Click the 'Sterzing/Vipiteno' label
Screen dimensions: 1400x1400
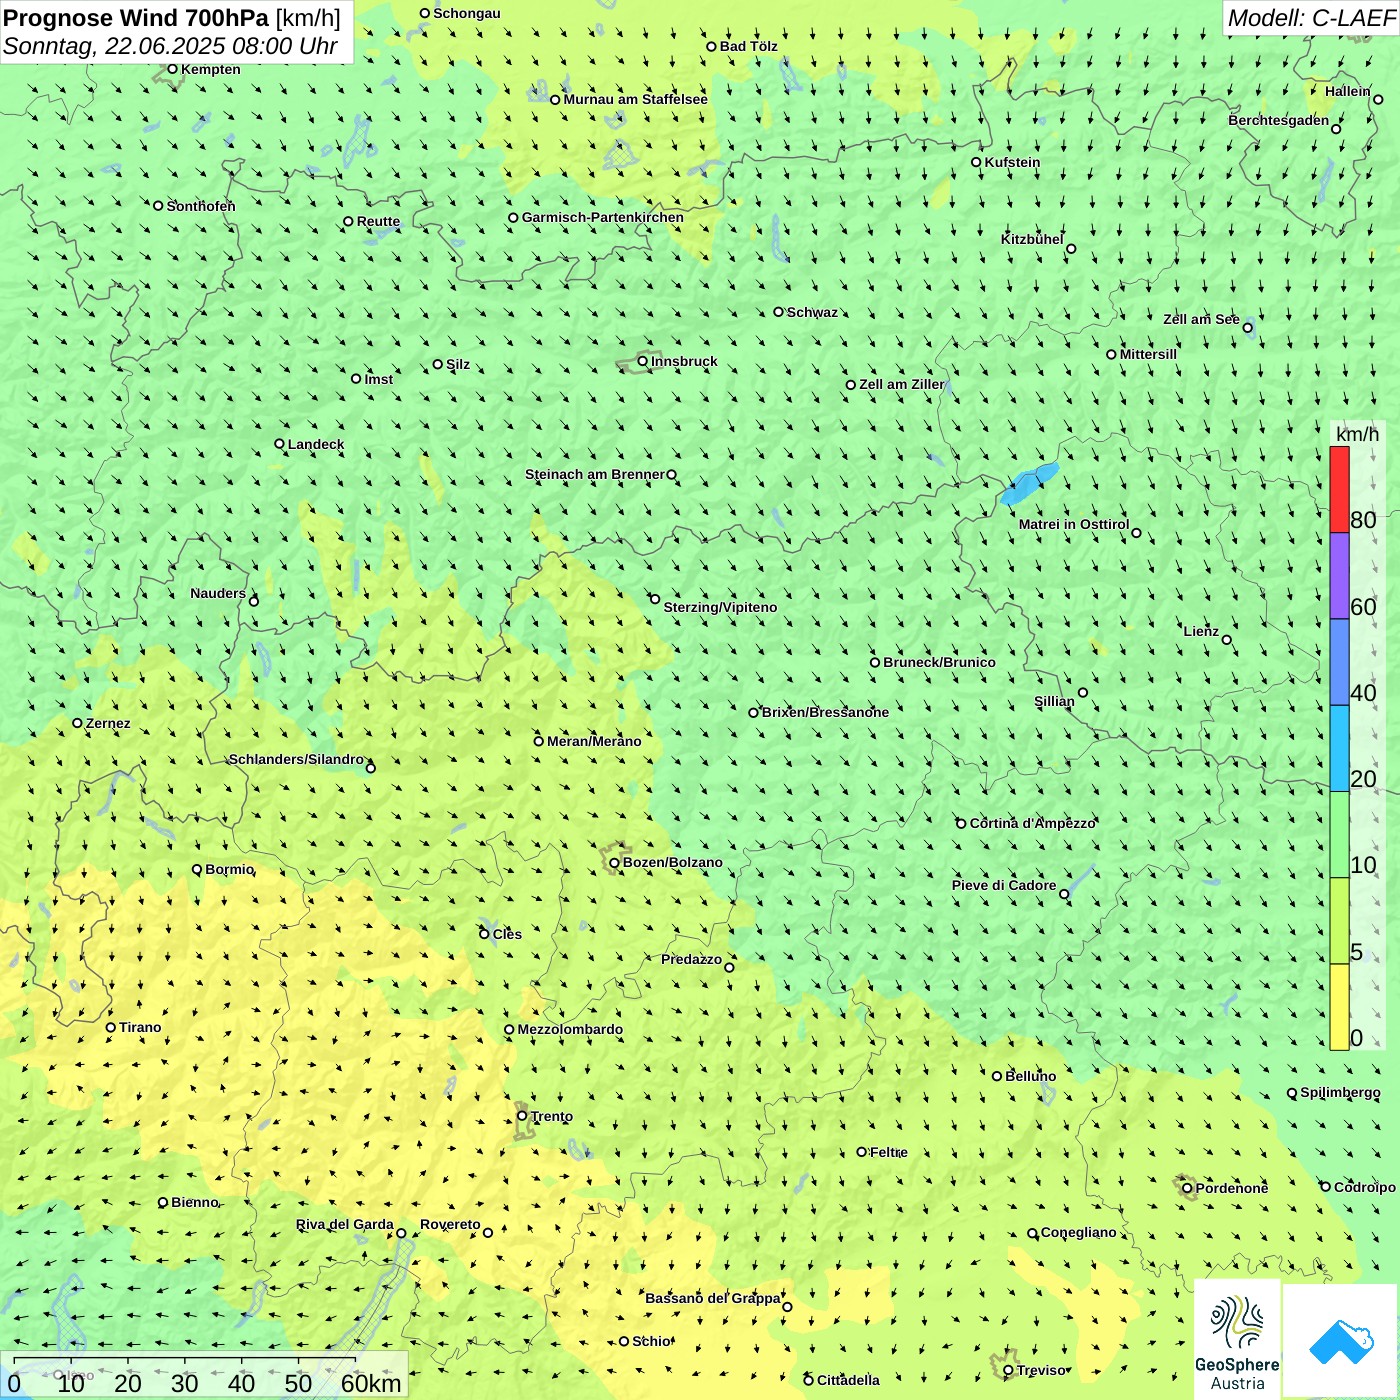coord(720,607)
